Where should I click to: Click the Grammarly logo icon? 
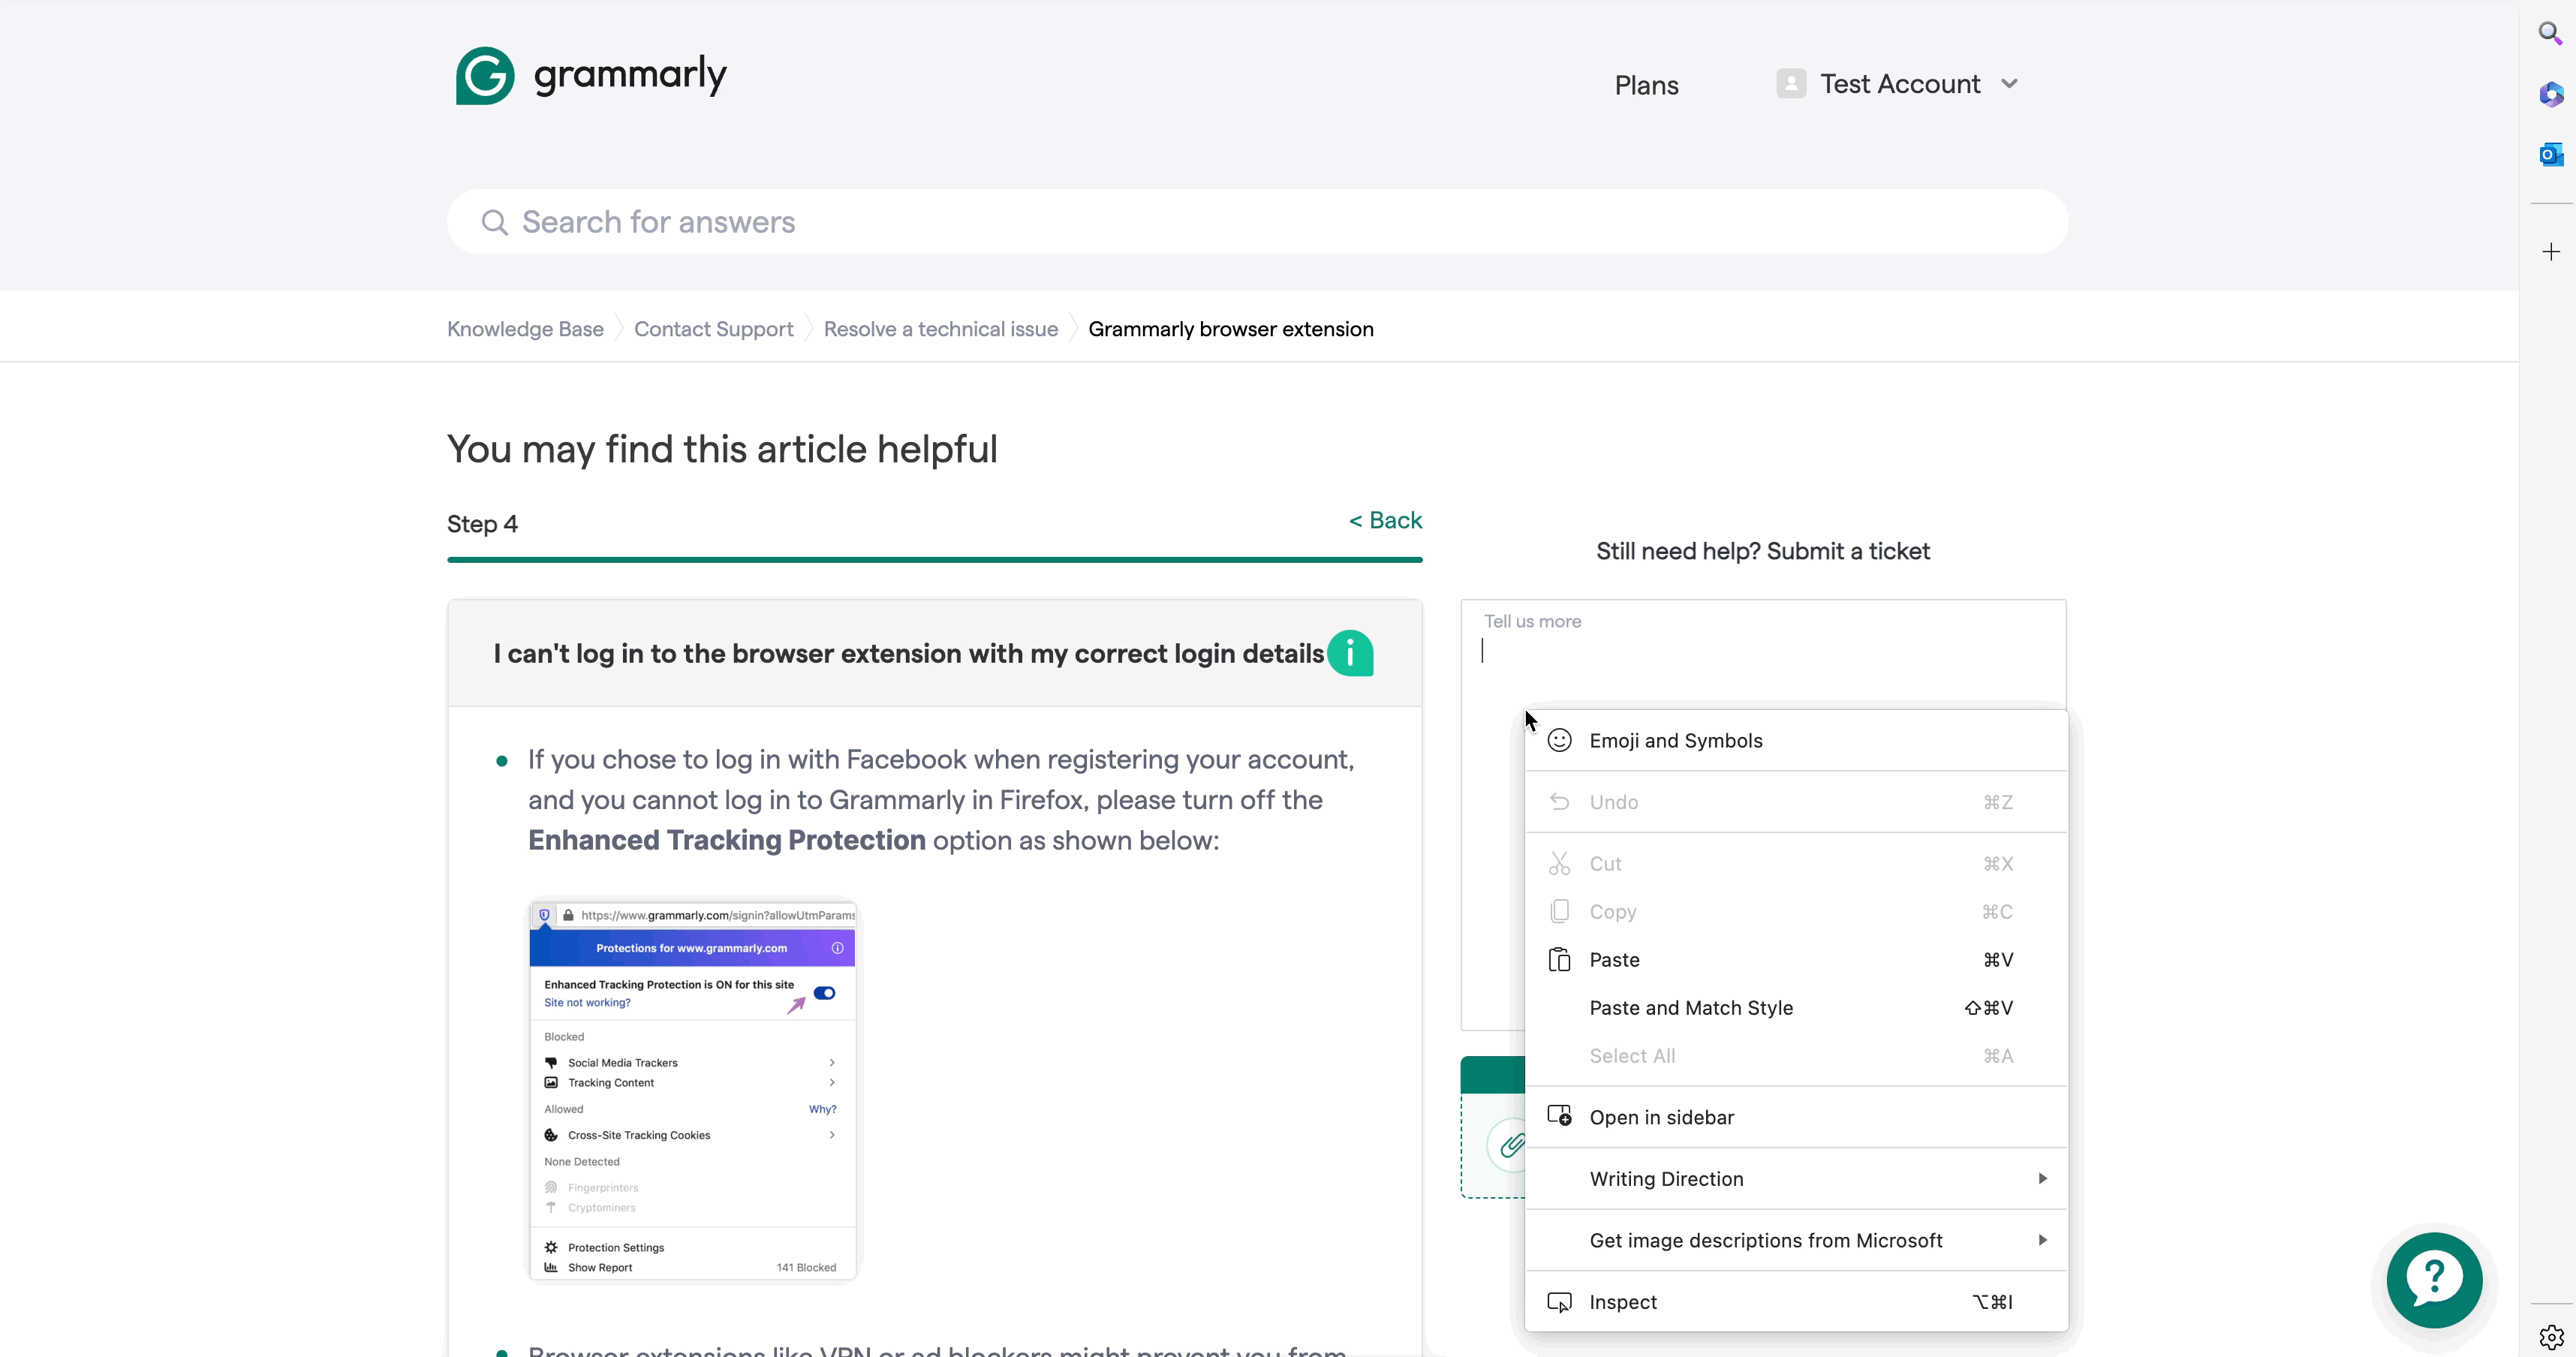[485, 76]
